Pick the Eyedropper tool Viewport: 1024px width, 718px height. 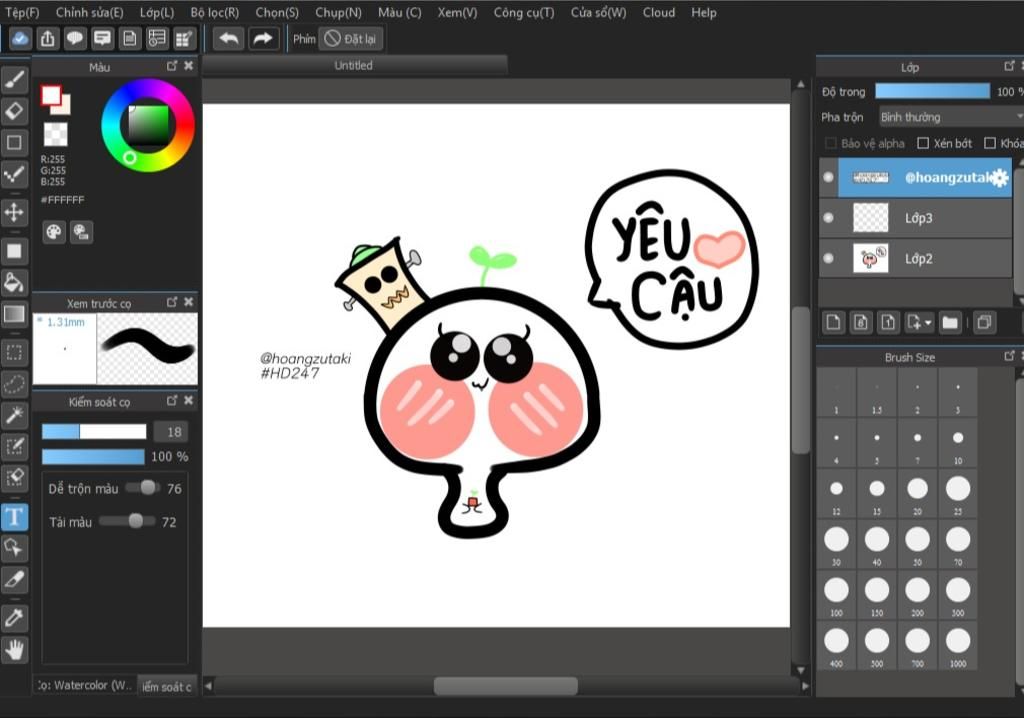pos(14,617)
